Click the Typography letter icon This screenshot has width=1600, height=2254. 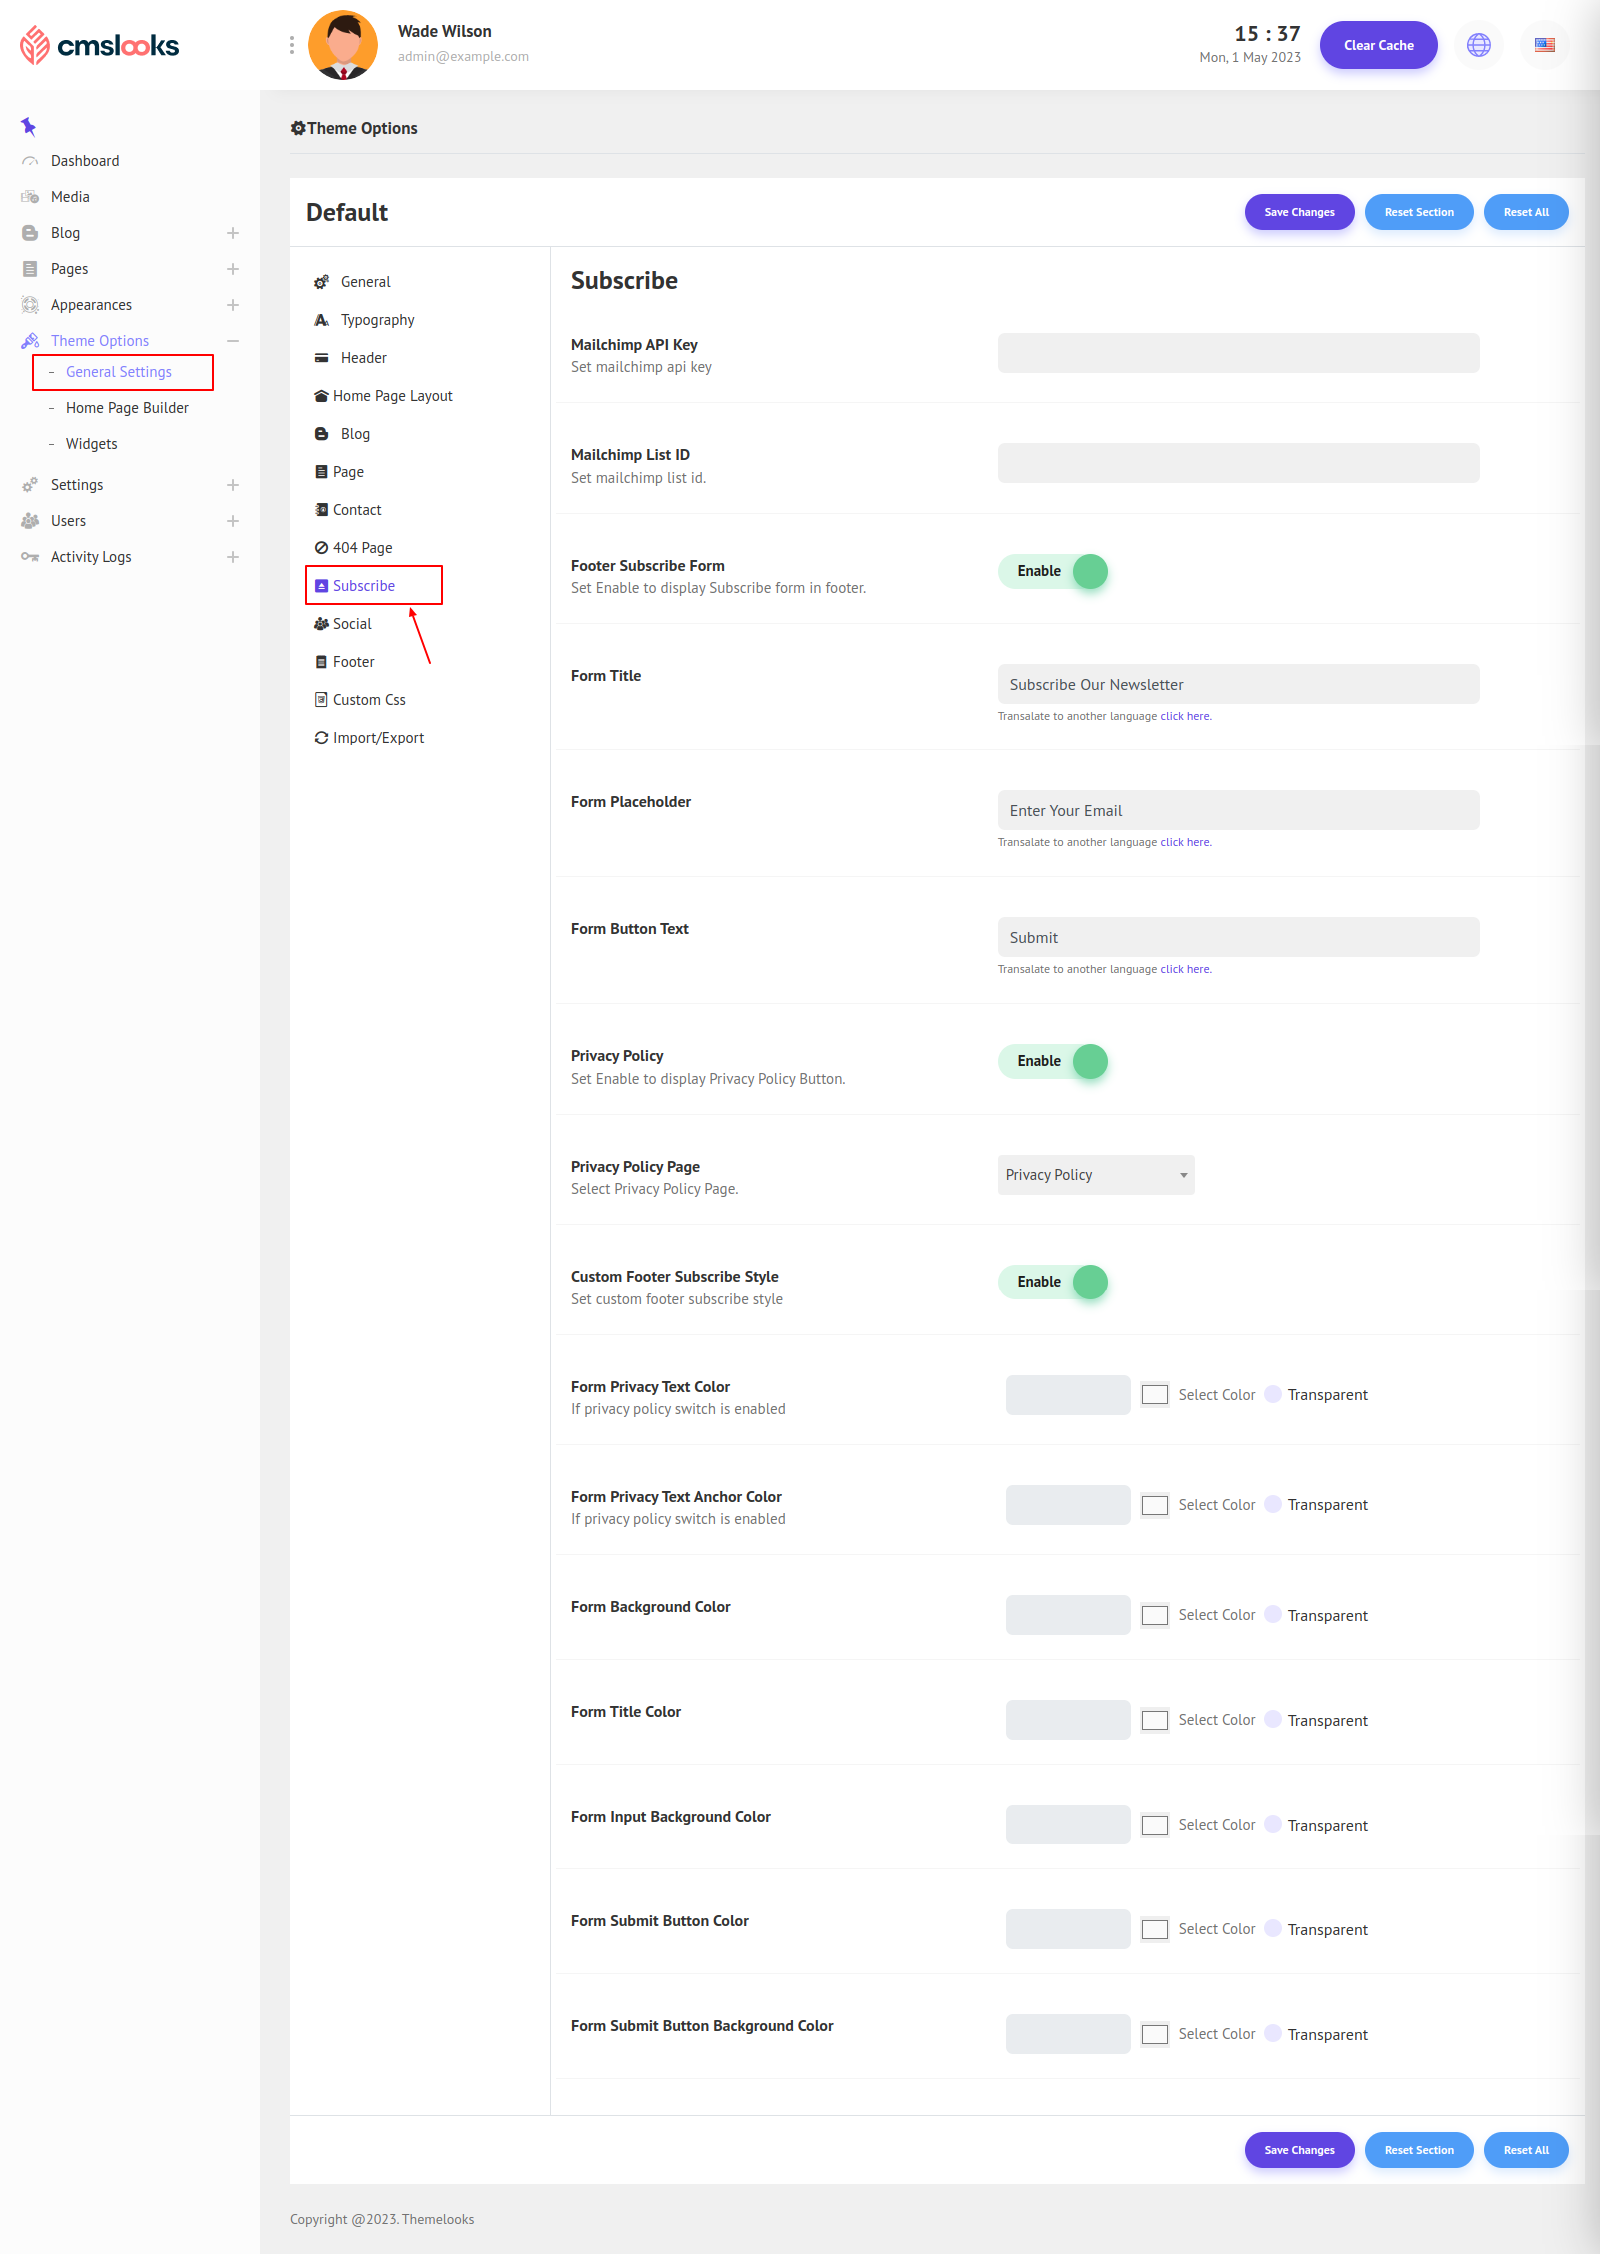pos(321,320)
